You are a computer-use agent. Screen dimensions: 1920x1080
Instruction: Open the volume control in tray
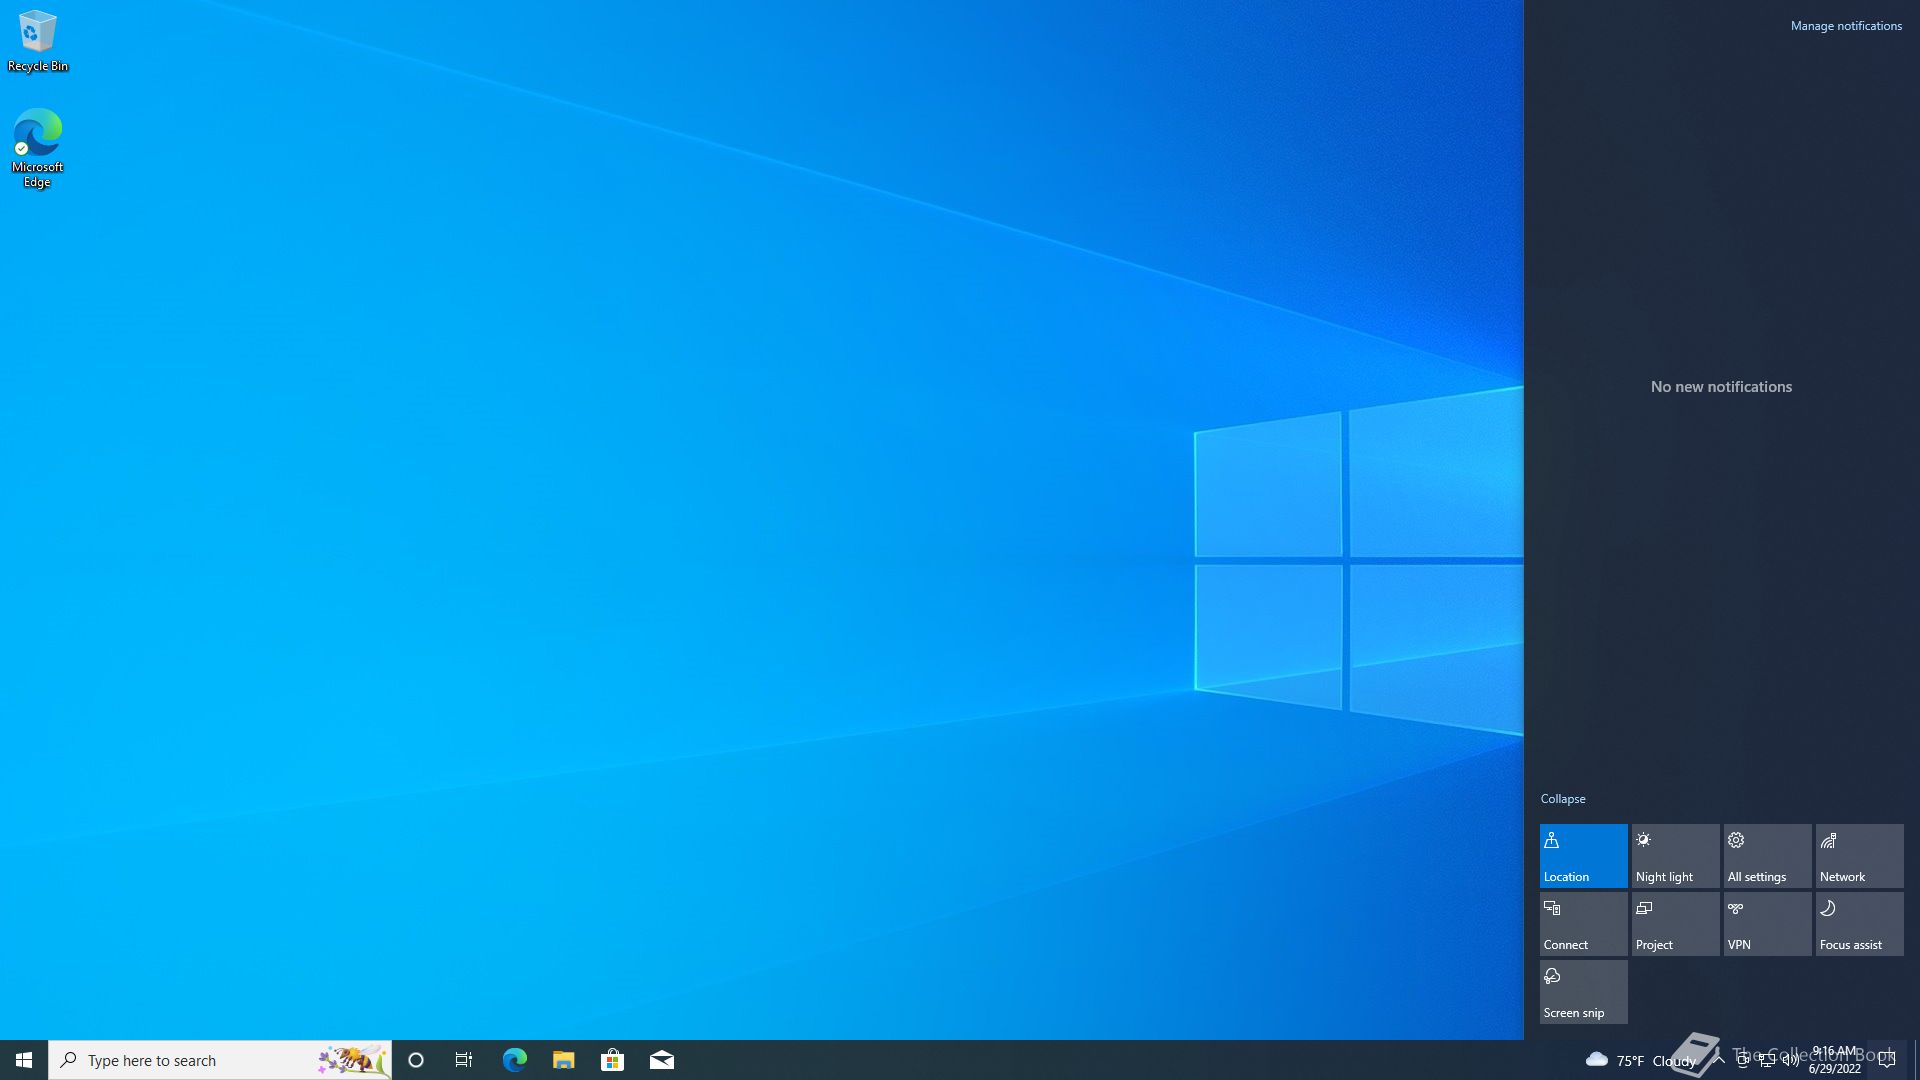click(x=1791, y=1060)
